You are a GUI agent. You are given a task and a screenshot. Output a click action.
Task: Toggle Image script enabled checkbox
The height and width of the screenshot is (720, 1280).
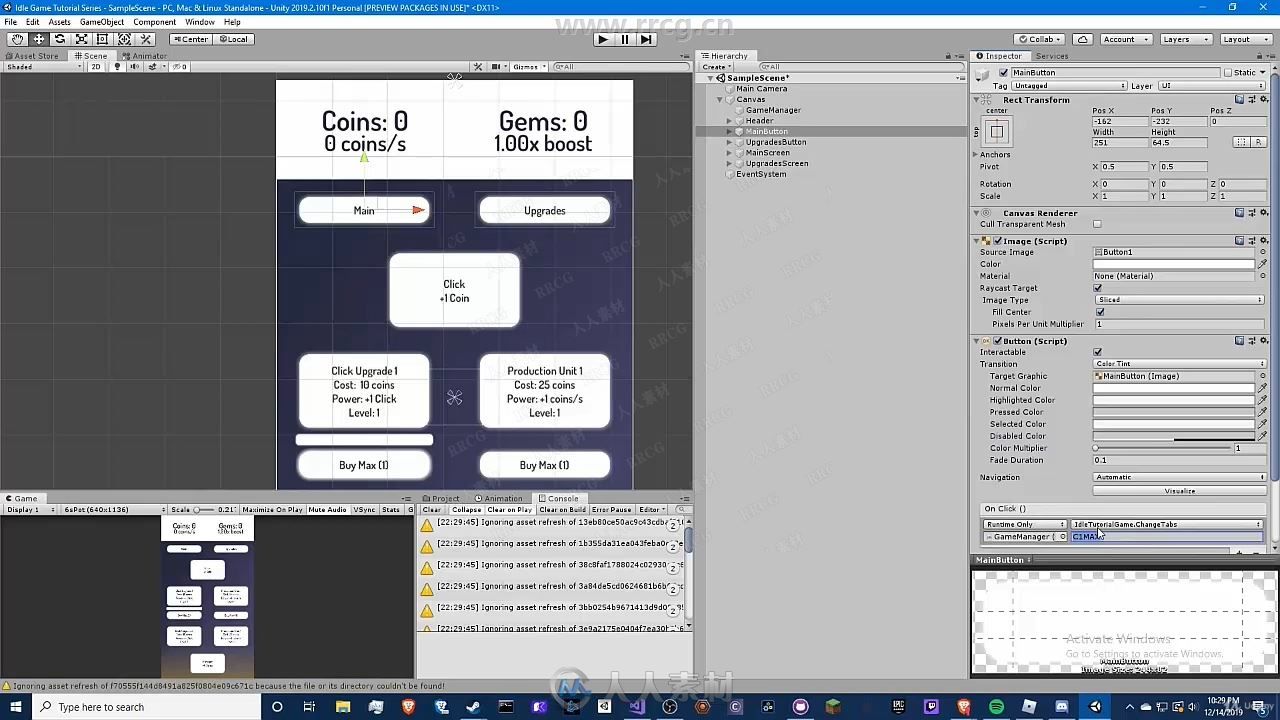[x=997, y=241]
